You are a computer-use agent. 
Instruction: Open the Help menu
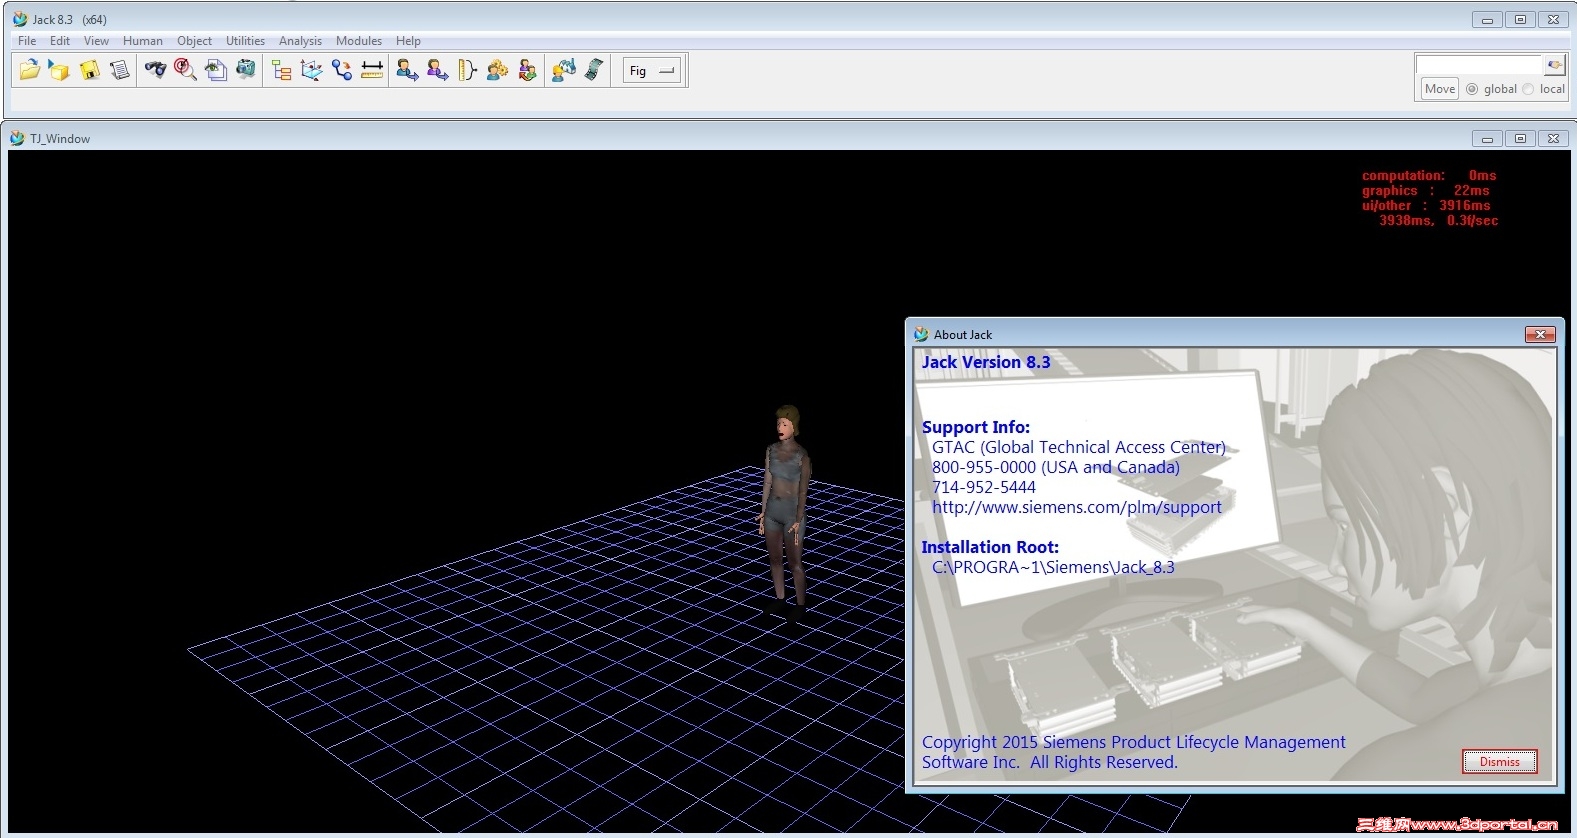tap(408, 41)
